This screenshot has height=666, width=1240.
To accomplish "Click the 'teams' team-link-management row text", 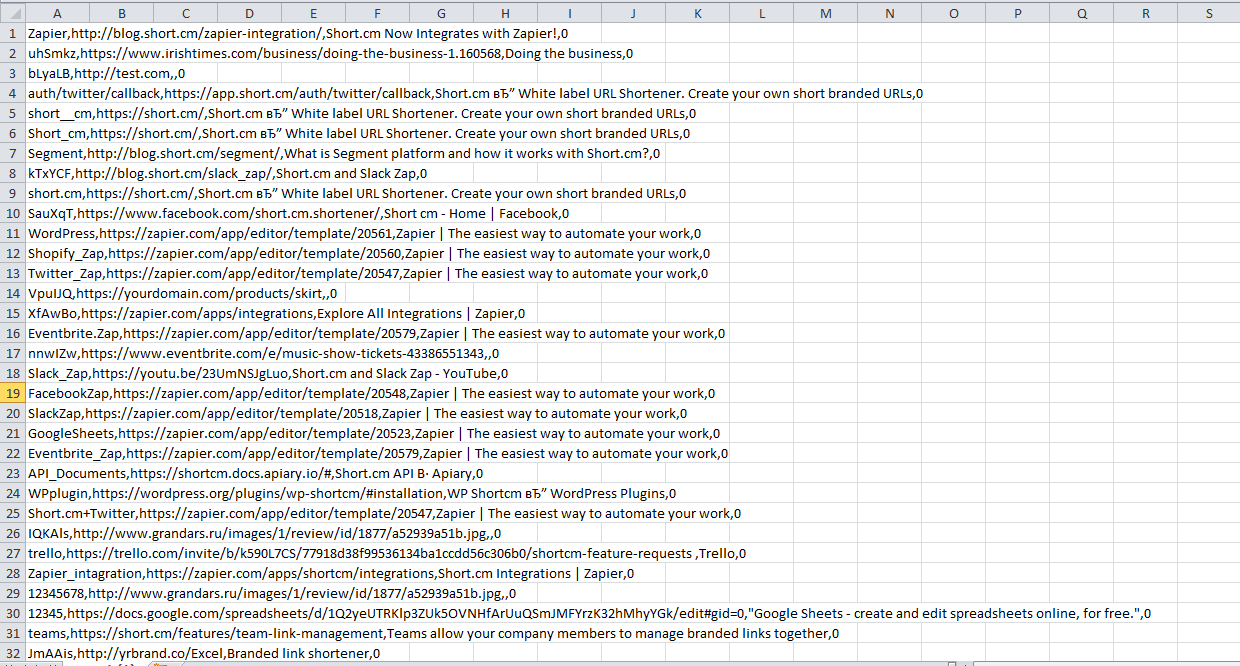I will (x=433, y=633).
